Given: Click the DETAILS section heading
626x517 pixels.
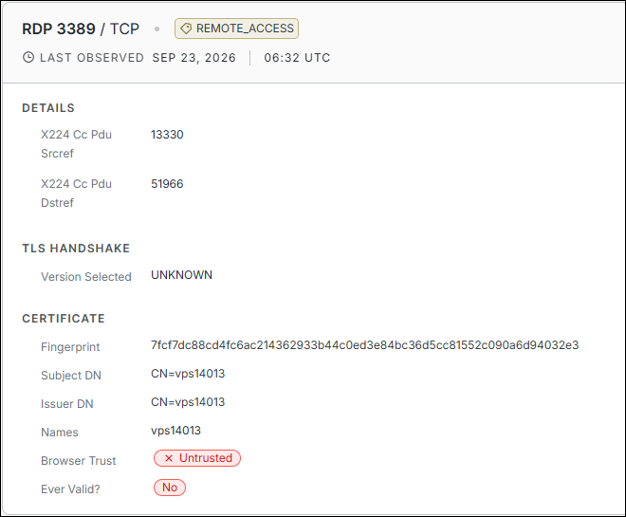Looking at the screenshot, I should click(x=48, y=108).
